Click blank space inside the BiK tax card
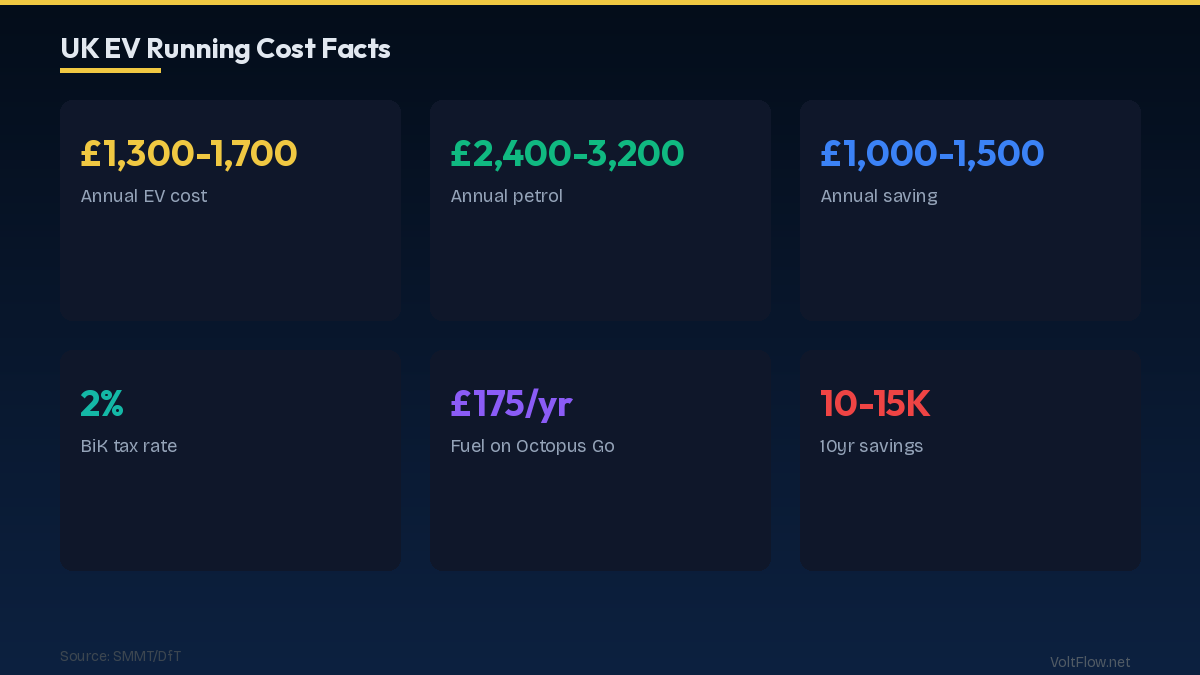Screen dimensions: 1200x675 tap(230, 515)
